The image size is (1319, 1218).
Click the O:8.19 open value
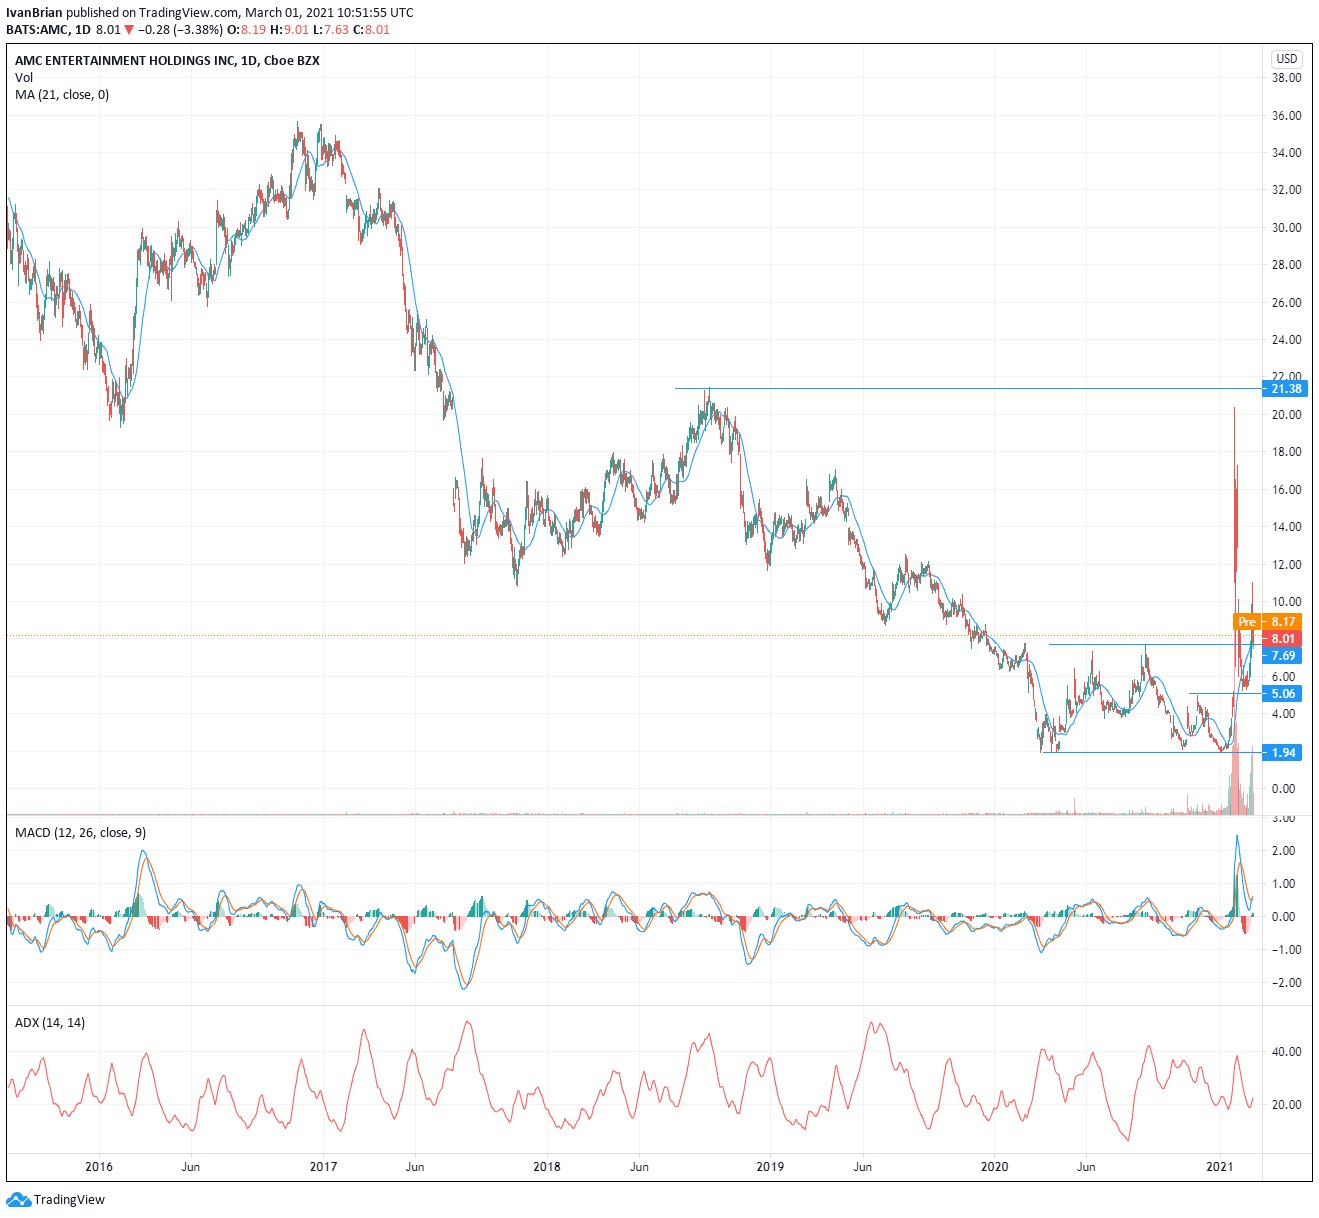tap(247, 30)
